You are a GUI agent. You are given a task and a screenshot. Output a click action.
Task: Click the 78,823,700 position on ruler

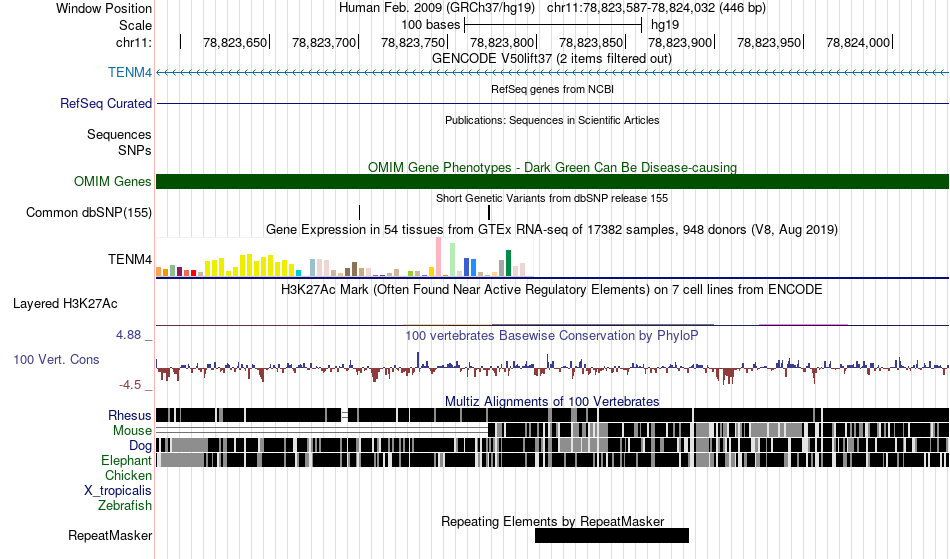click(324, 42)
